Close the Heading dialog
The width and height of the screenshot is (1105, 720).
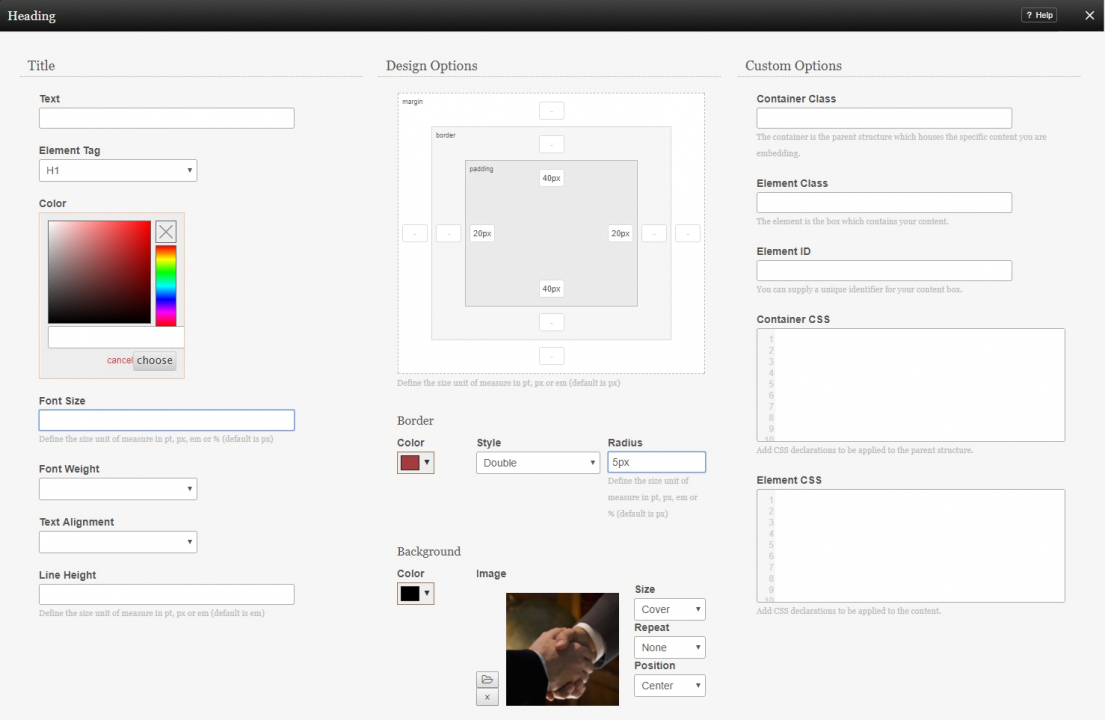pyautogui.click(x=1089, y=15)
